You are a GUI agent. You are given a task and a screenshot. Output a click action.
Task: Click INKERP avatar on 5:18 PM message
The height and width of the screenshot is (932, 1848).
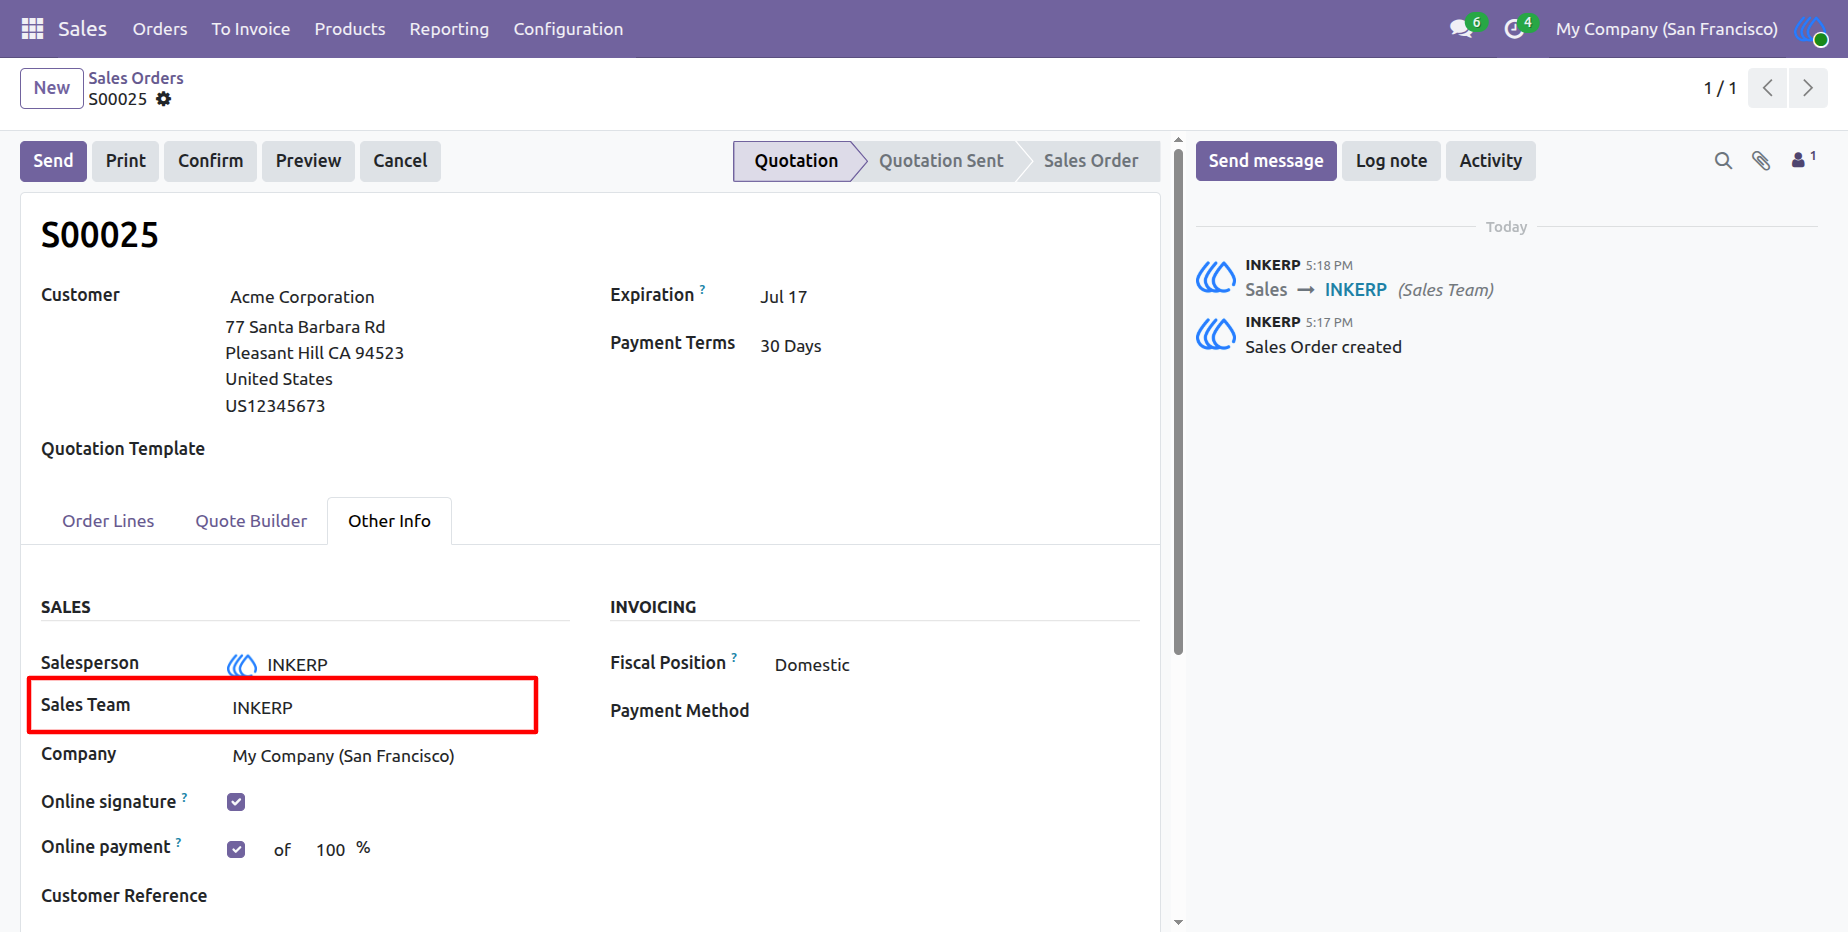tap(1216, 277)
